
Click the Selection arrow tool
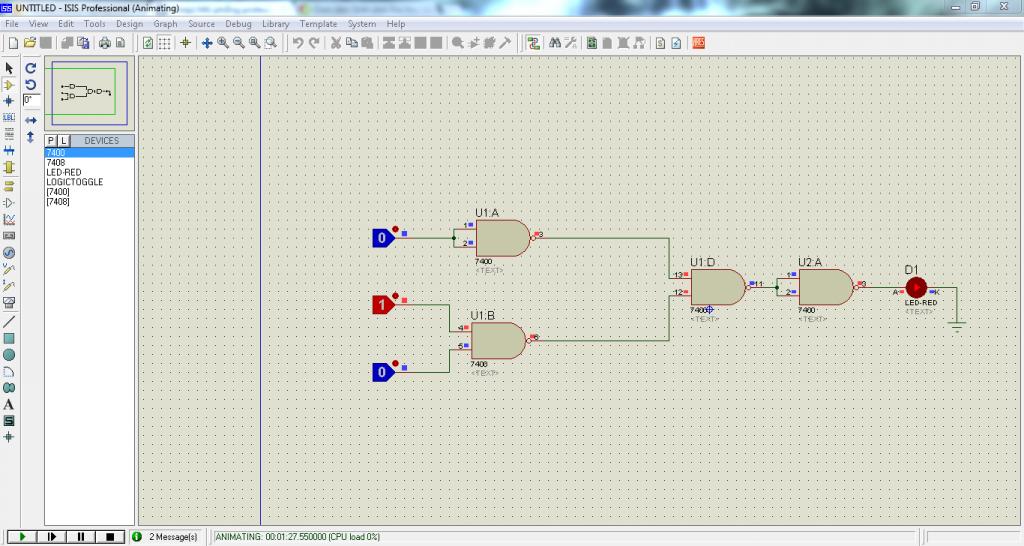click(x=9, y=68)
